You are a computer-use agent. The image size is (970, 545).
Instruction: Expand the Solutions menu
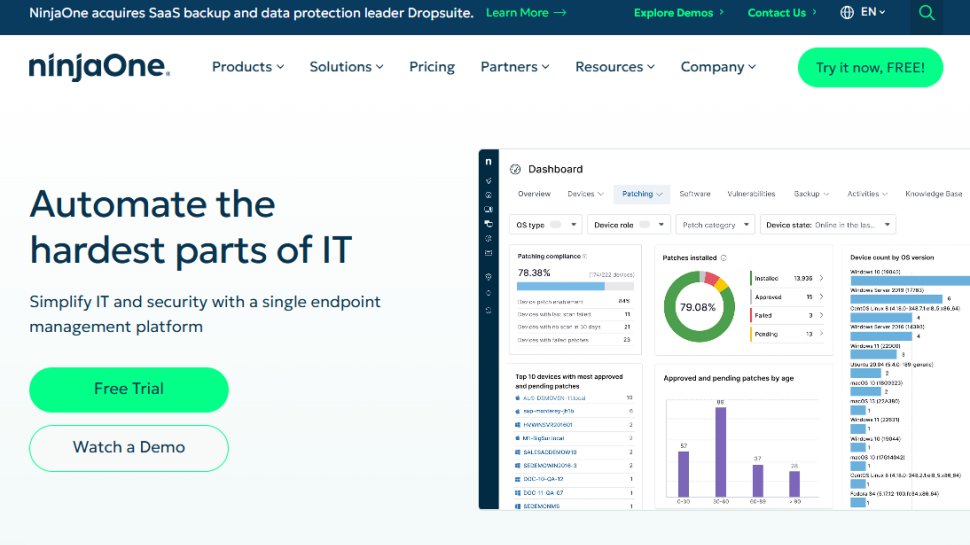346,67
